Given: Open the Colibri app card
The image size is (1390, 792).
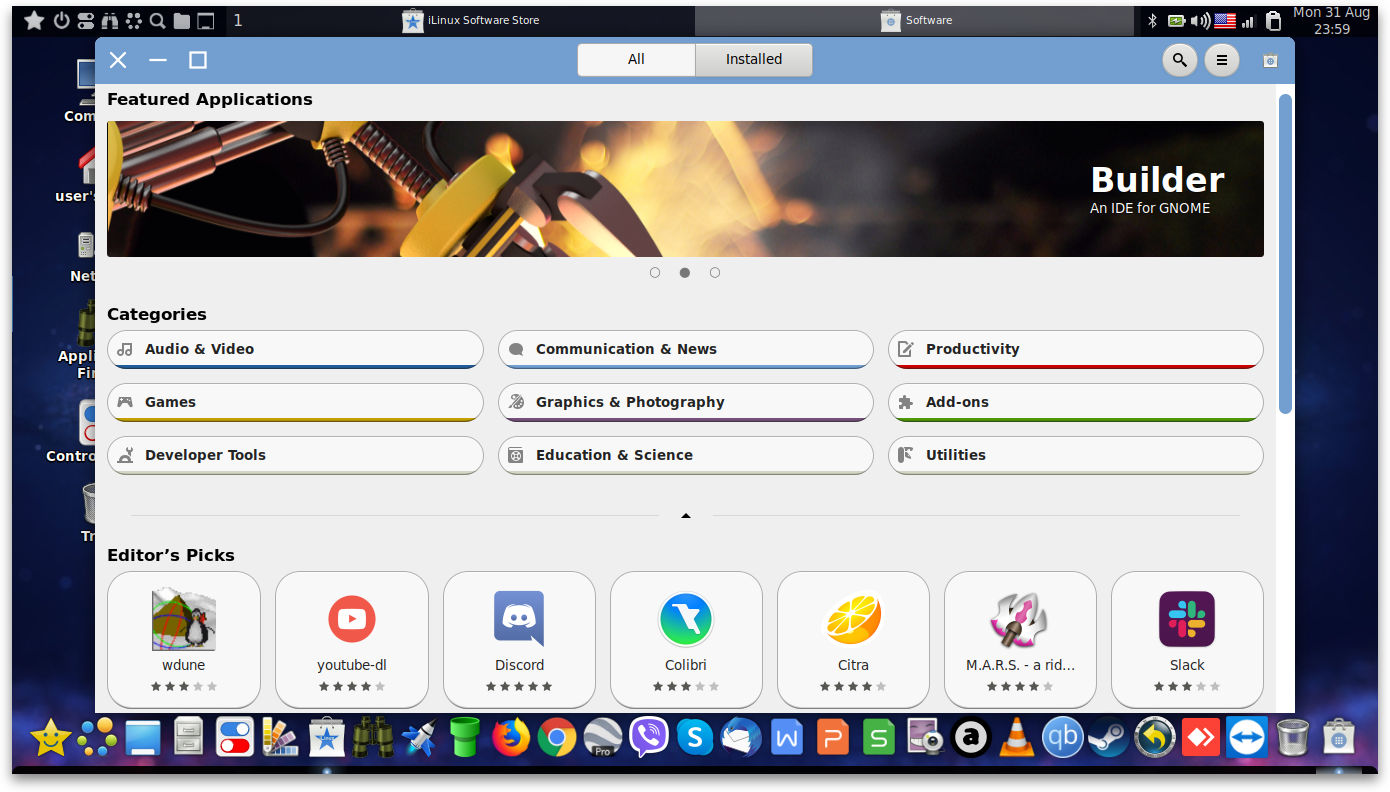Looking at the screenshot, I should click(686, 640).
